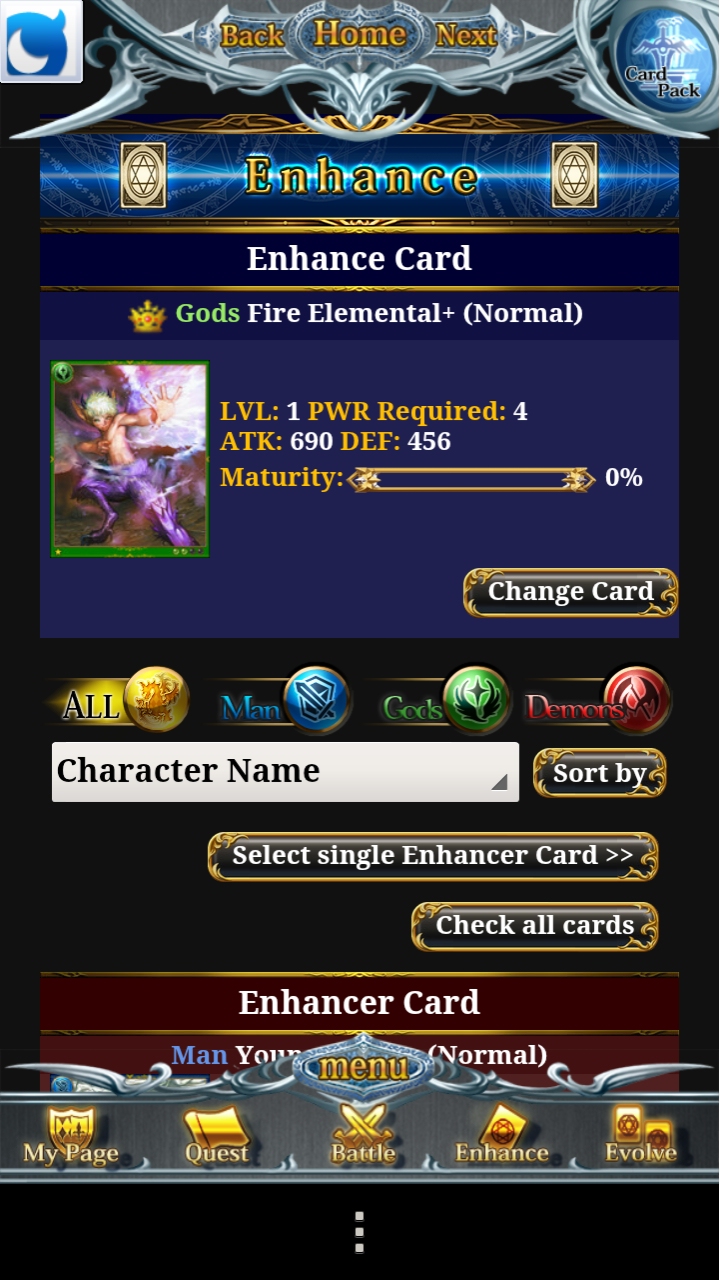Click Select single Enhancer Card button
This screenshot has height=1280, width=720.
(x=433, y=856)
